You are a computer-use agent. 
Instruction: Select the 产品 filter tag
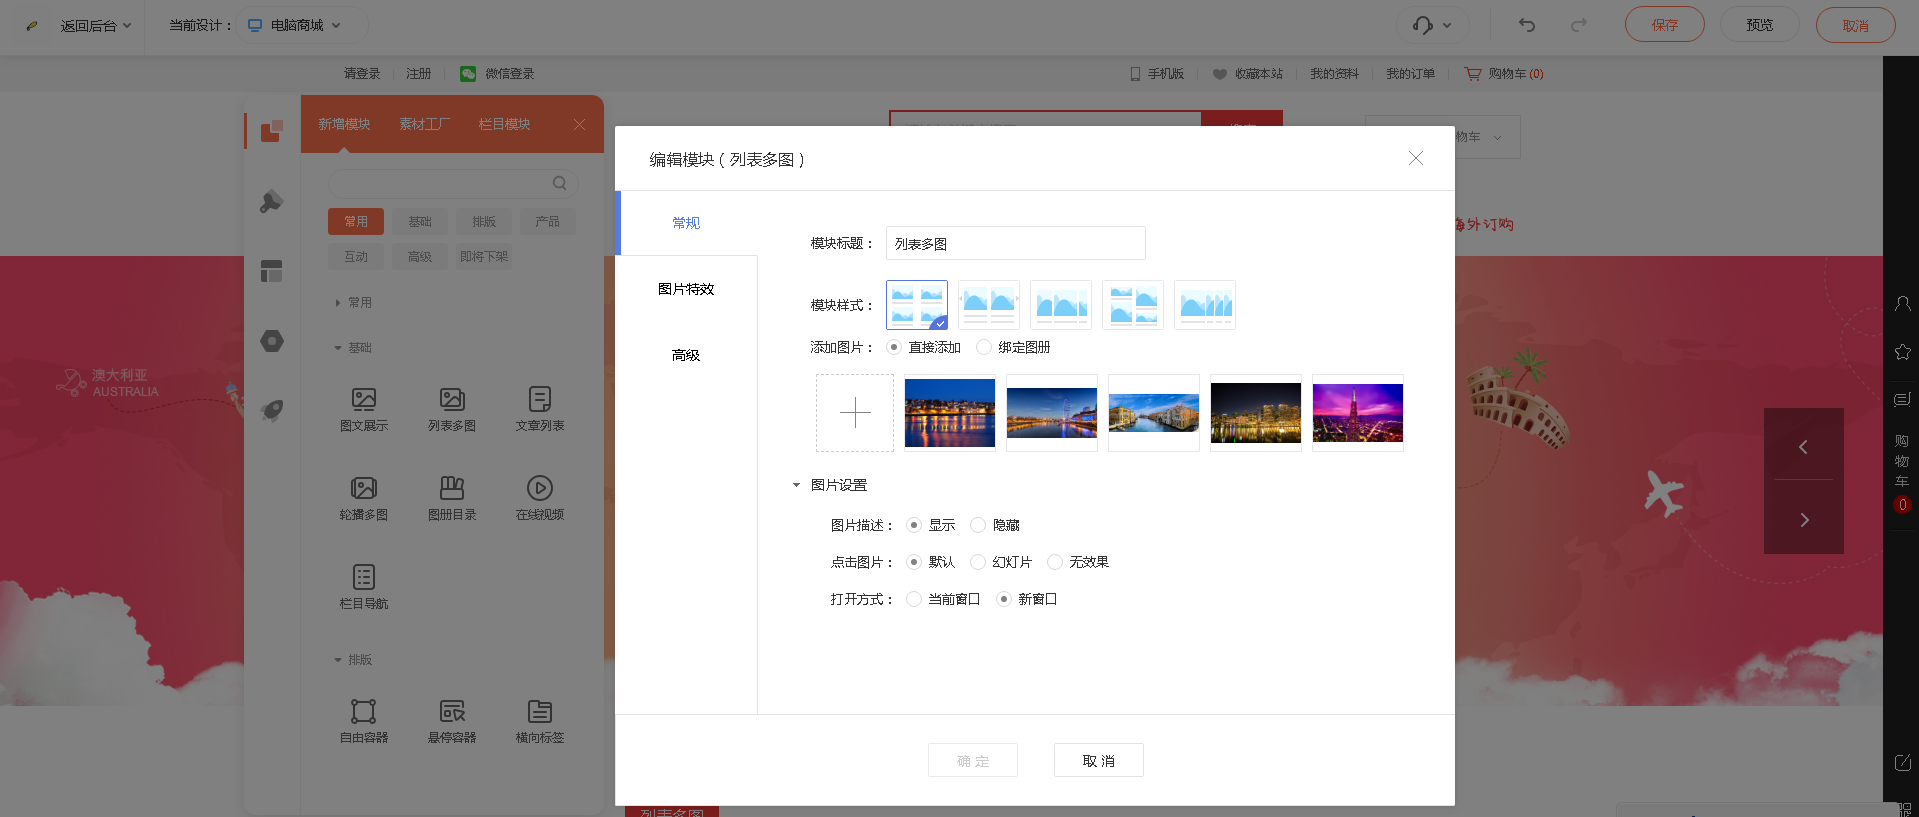click(x=548, y=221)
